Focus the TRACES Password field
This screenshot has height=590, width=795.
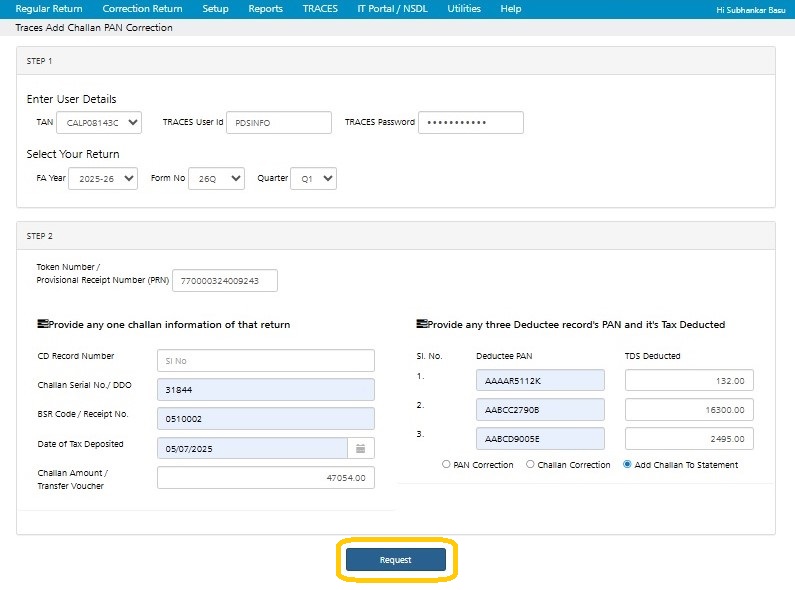click(x=470, y=122)
